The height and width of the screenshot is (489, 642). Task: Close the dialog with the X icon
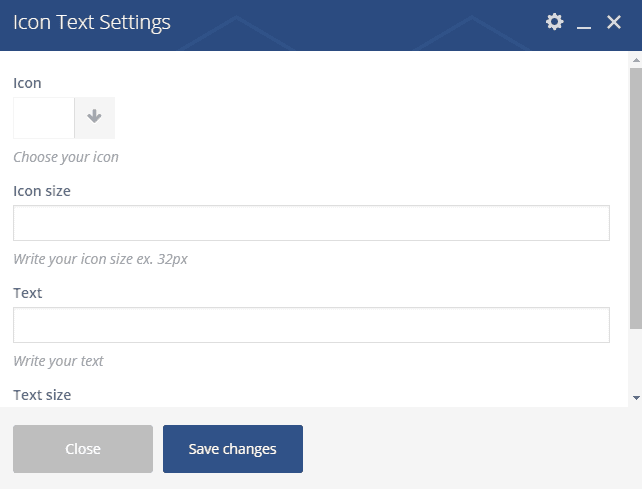click(614, 22)
